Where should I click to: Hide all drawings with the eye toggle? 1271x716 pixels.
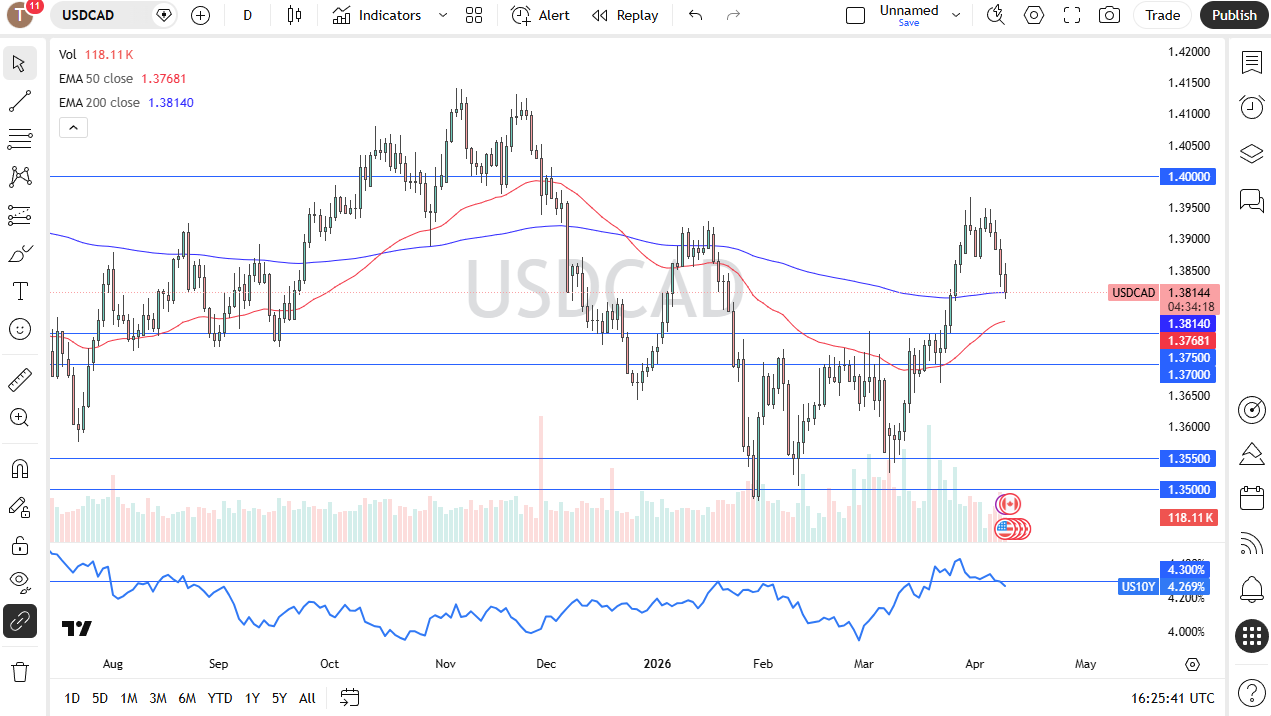pos(20,582)
